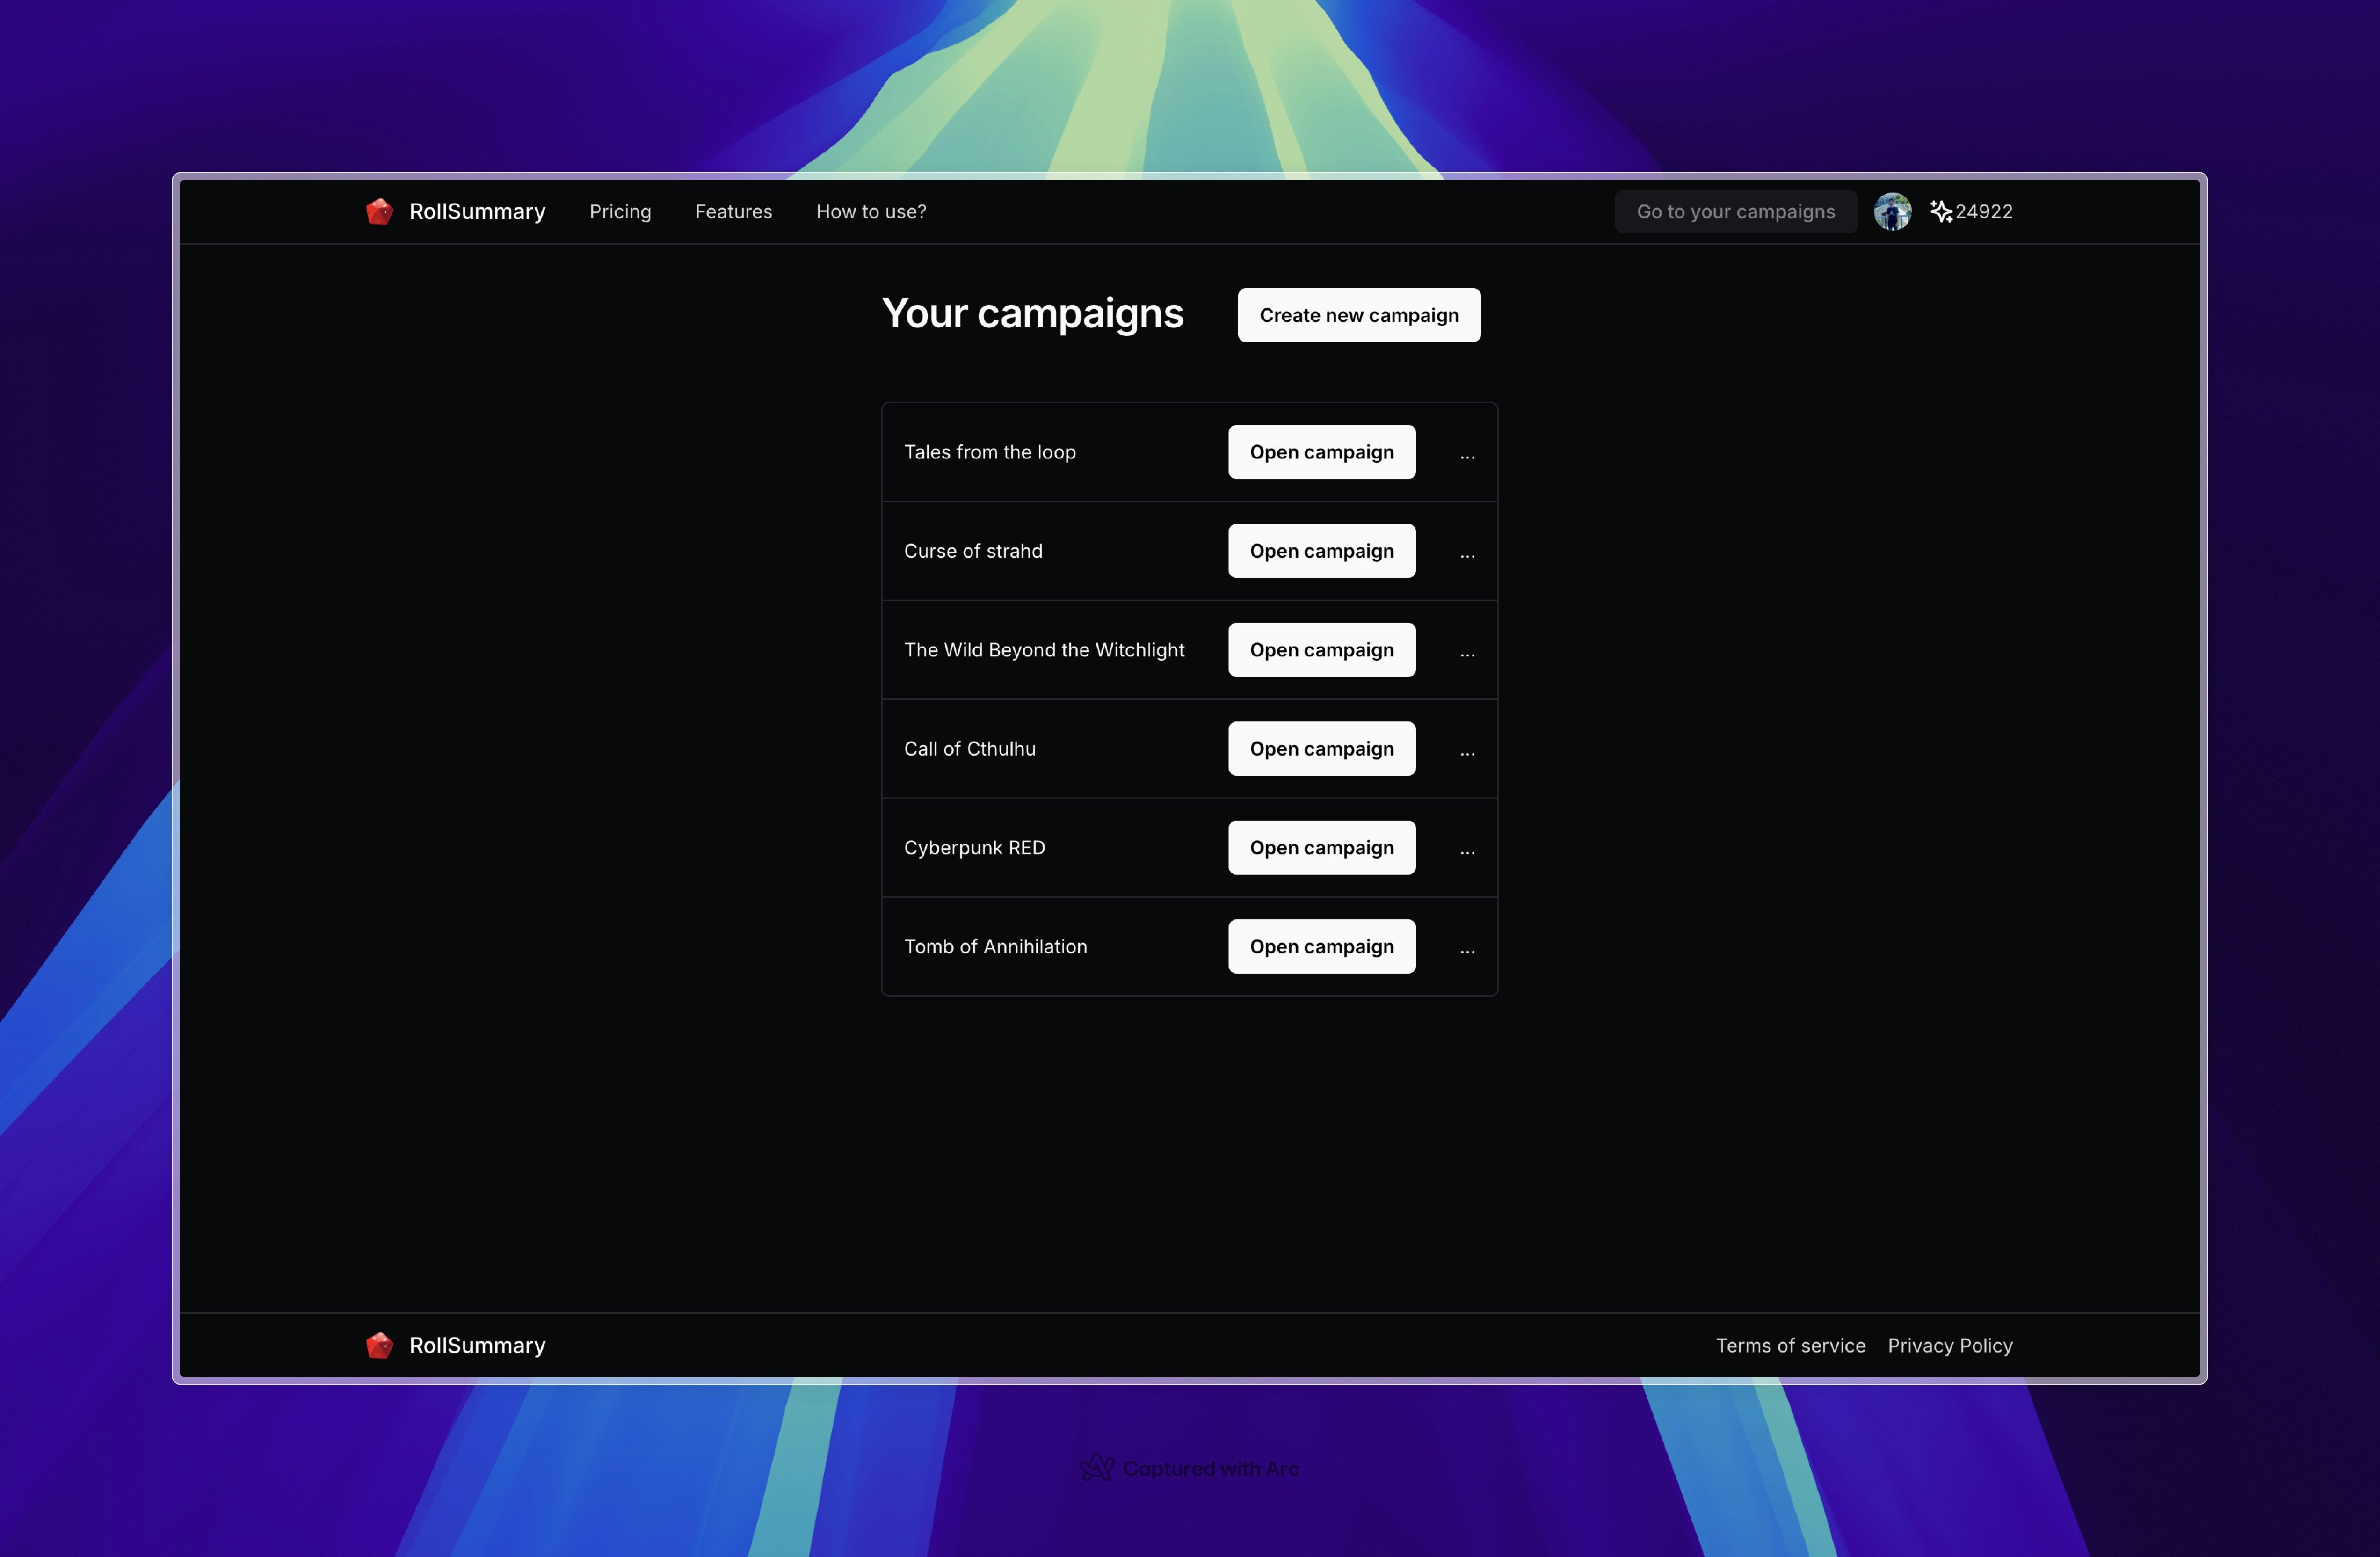
Task: Click the RollSummary logo in footer
Action: (x=379, y=1345)
